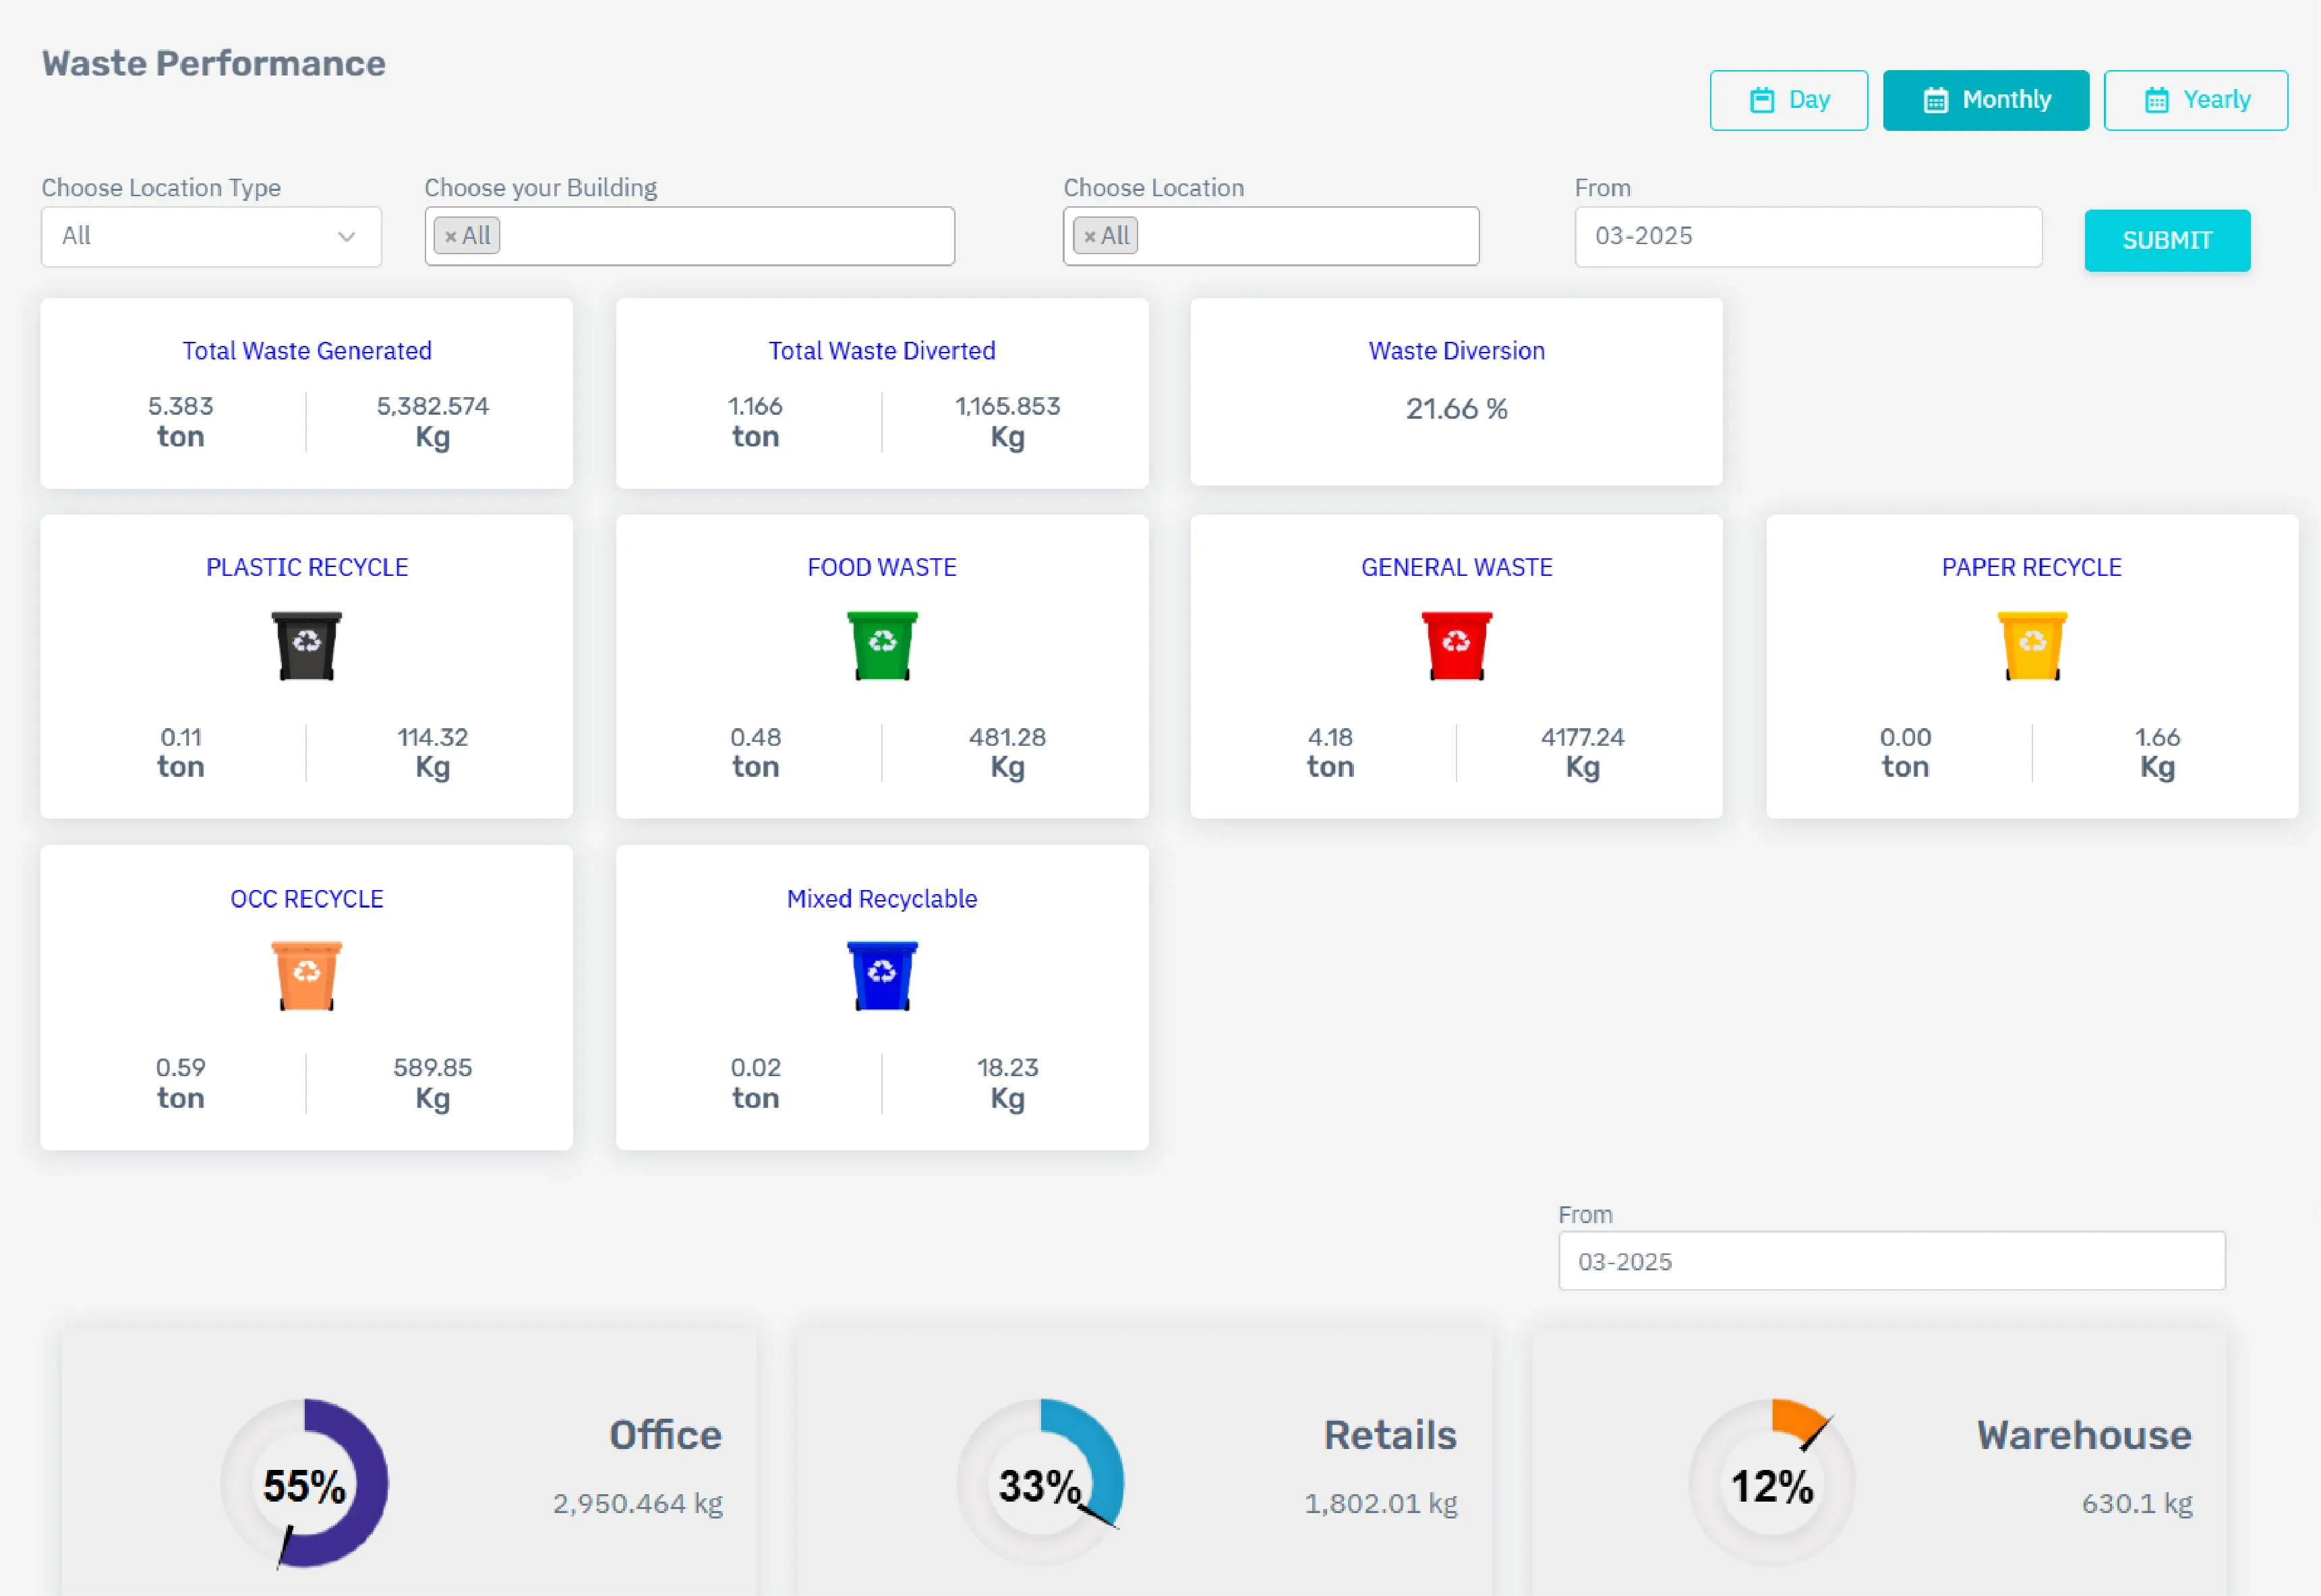The height and width of the screenshot is (1596, 2321).
Task: Click the location type dropdown chevron arrow
Action: (346, 237)
